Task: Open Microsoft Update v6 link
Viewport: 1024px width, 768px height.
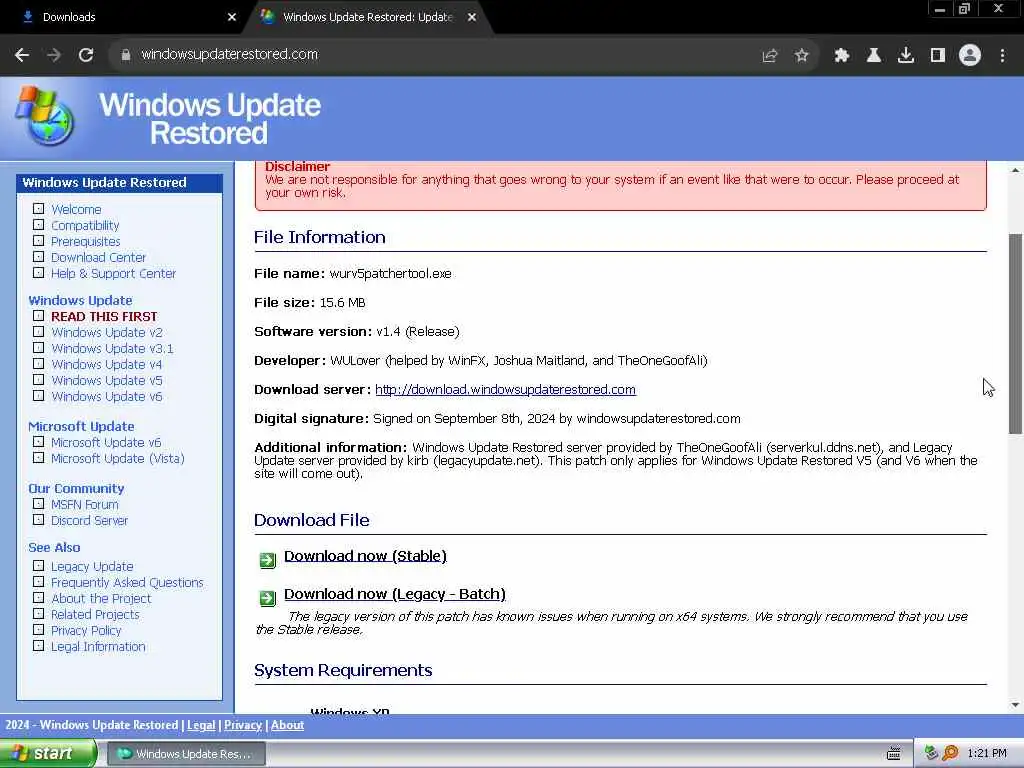Action: click(106, 443)
